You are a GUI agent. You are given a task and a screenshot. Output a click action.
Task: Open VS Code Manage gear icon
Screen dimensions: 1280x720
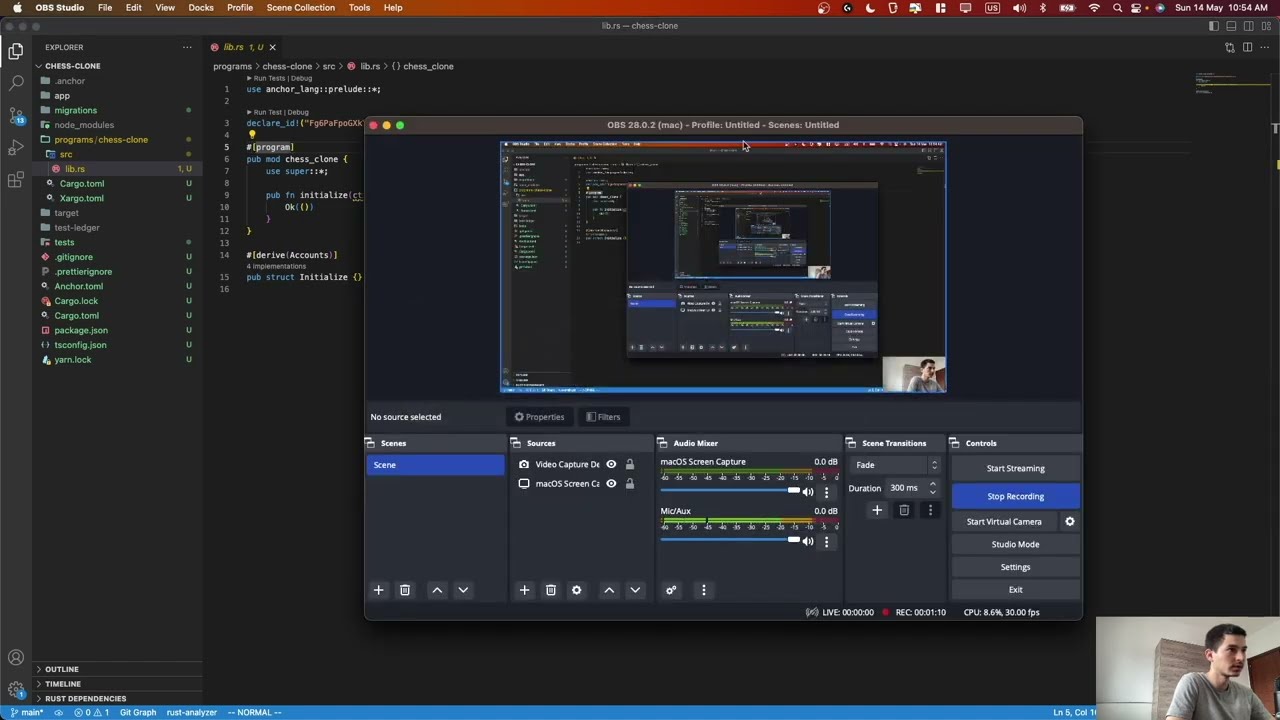coord(16,690)
